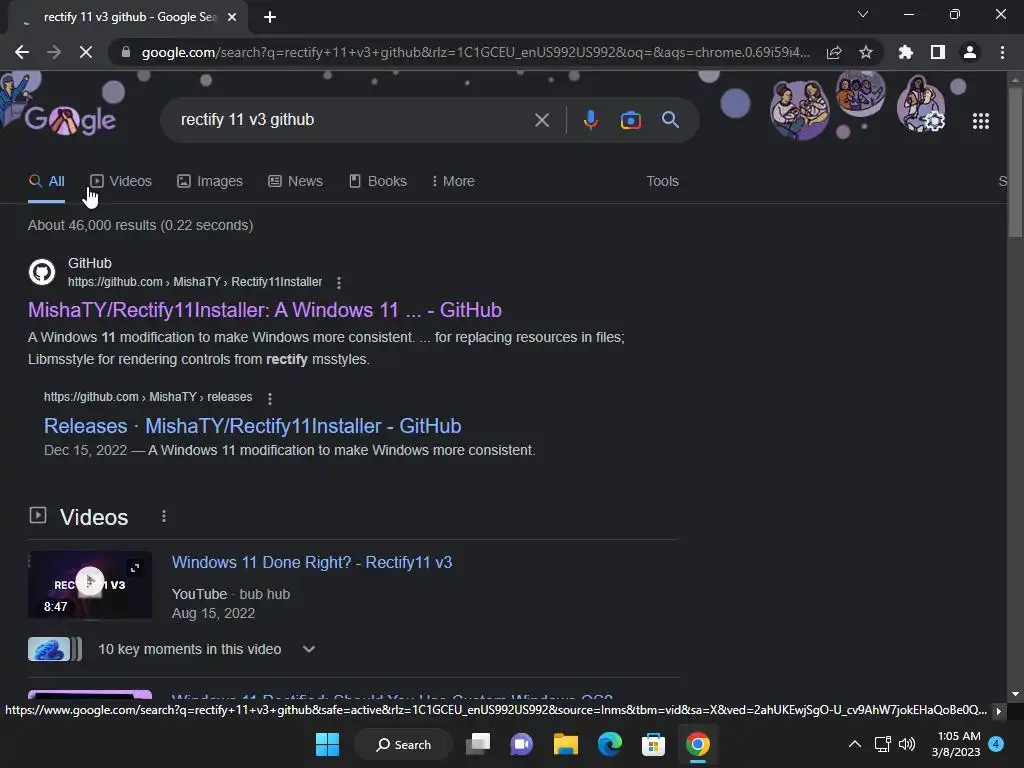
Task: Share this page from address bar
Action: coord(834,52)
